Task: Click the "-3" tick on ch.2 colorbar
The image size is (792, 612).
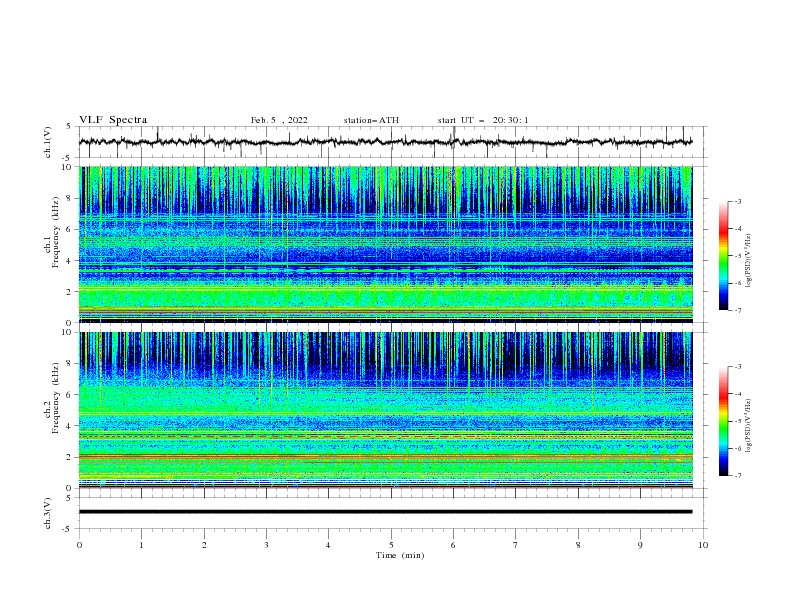Action: 737,367
